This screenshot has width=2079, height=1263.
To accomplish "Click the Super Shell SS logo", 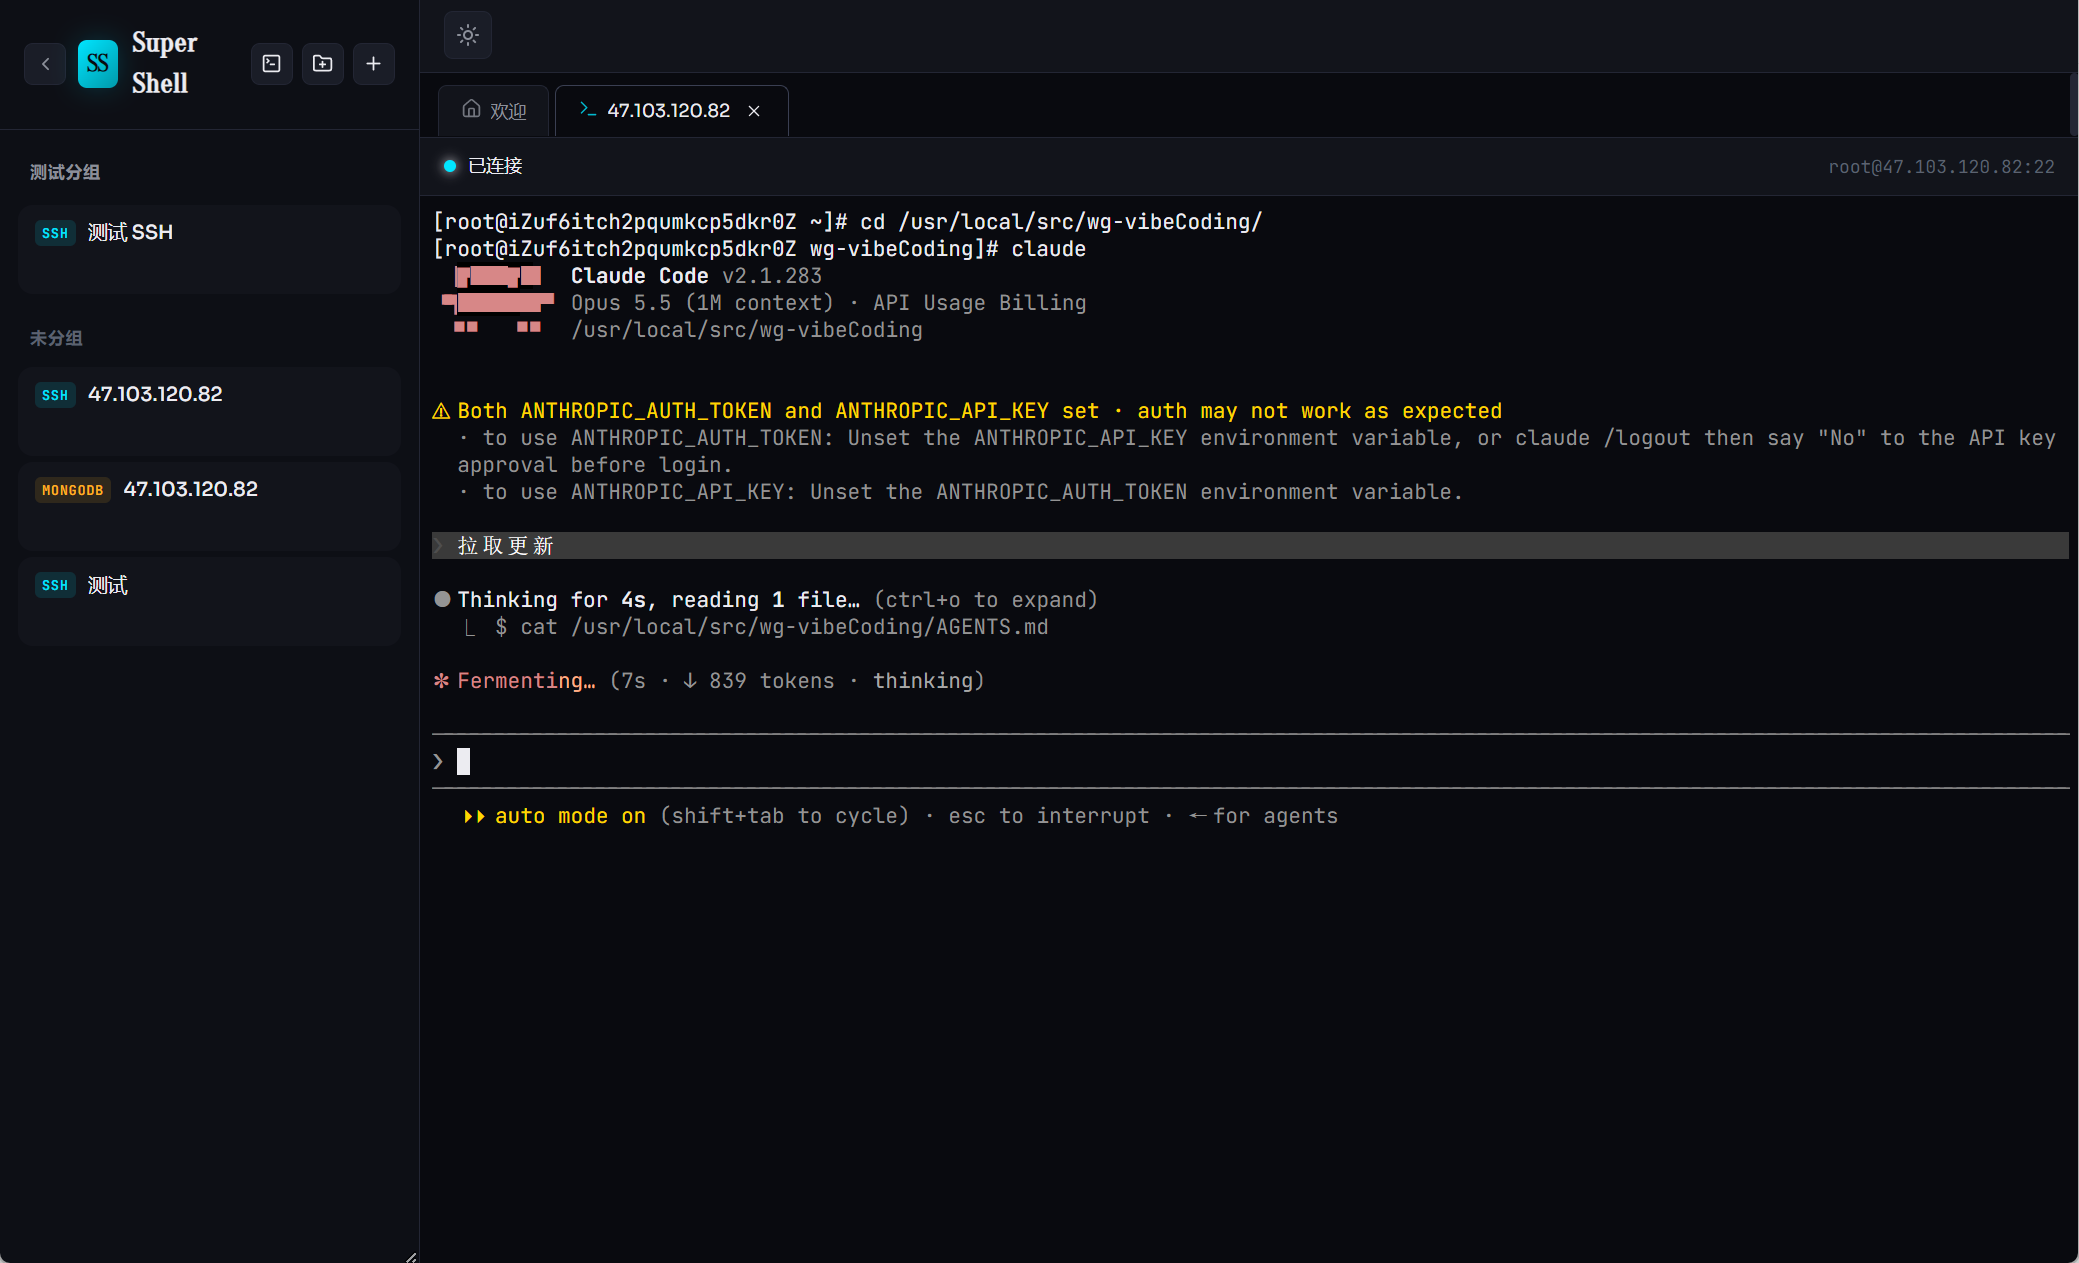I will (98, 64).
